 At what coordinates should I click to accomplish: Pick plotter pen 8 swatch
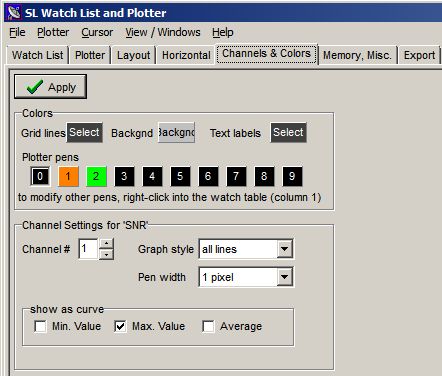264,176
